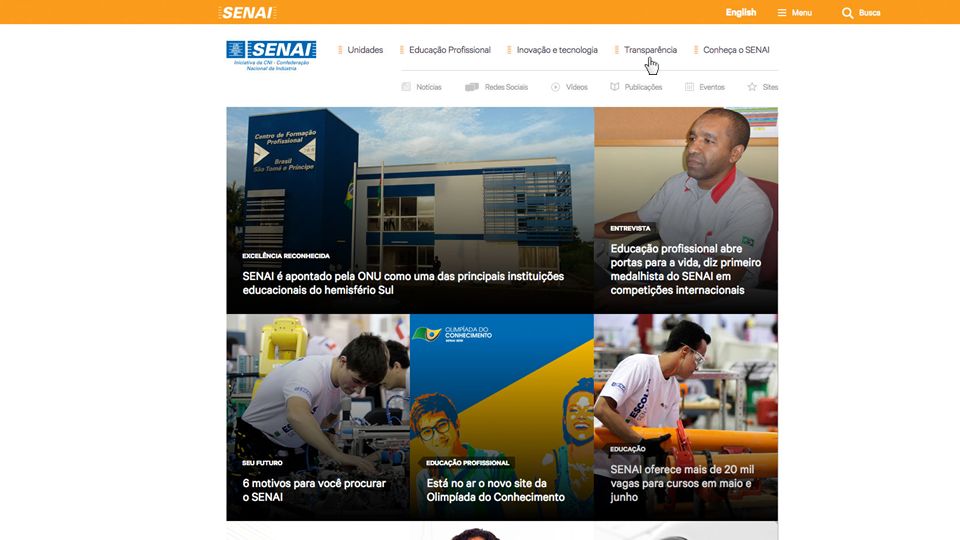Open 6 motivos para procurar SENAI
Viewport: 960px width, 540px height.
(x=314, y=490)
